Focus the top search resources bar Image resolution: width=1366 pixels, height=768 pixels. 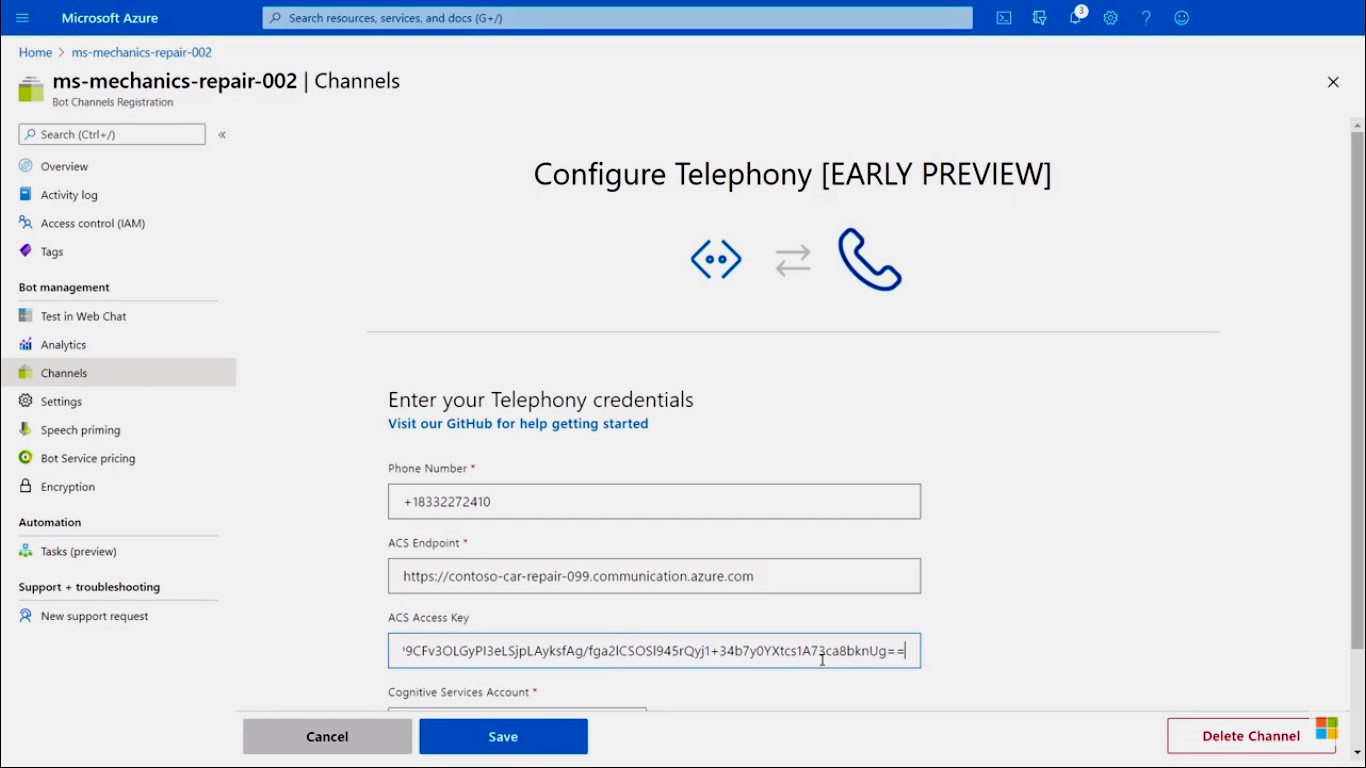coord(617,18)
